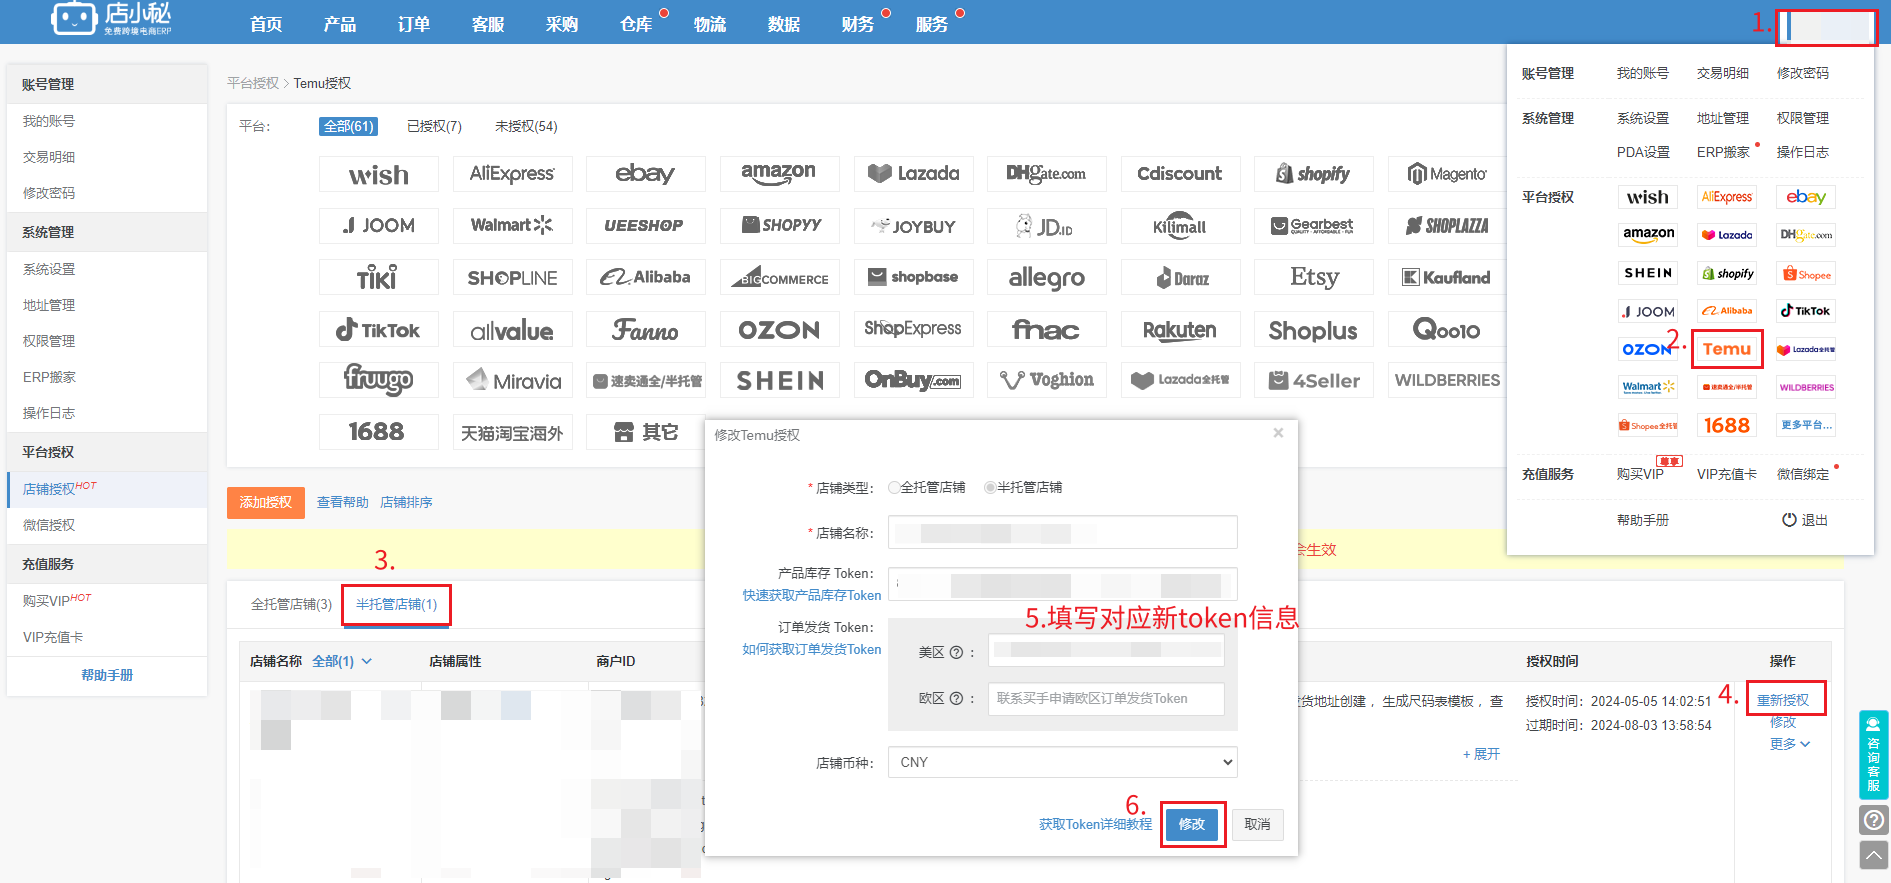Click the 产品库存 Token input field
Viewport: 1891px width, 883px height.
coord(1062,584)
